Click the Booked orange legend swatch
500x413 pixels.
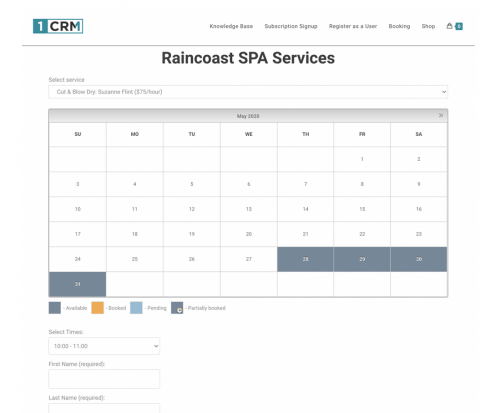click(97, 308)
